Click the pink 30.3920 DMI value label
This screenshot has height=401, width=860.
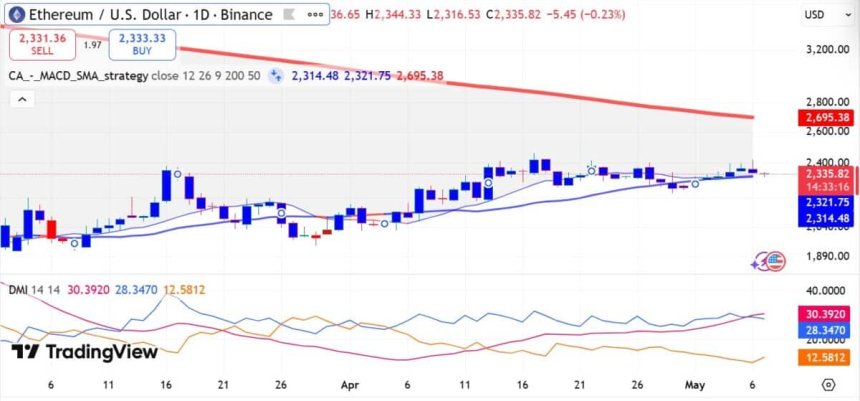point(824,315)
